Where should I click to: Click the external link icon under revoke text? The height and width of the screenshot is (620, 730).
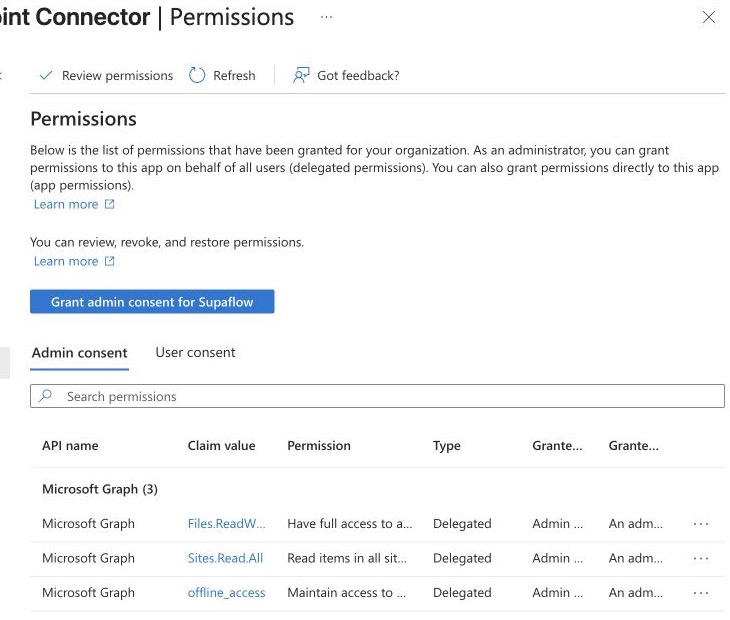tap(109, 261)
